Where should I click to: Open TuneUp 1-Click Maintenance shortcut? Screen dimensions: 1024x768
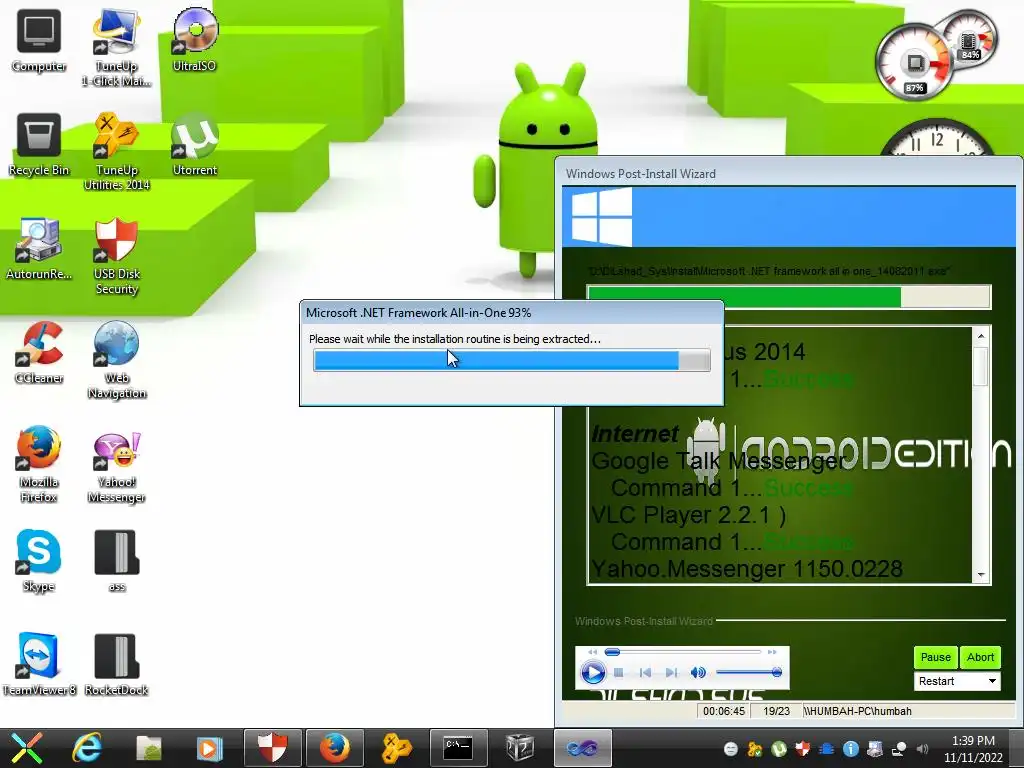[116, 47]
